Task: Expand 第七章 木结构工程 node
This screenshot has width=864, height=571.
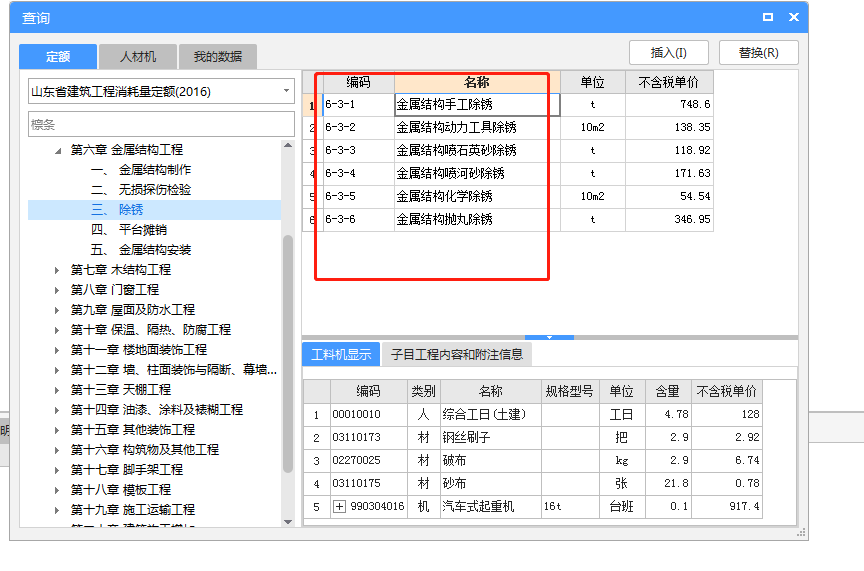Action: [x=57, y=270]
